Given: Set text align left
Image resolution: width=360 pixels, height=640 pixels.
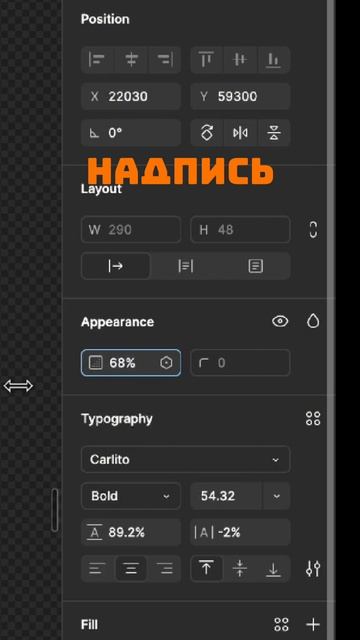Looking at the screenshot, I should pos(97,569).
